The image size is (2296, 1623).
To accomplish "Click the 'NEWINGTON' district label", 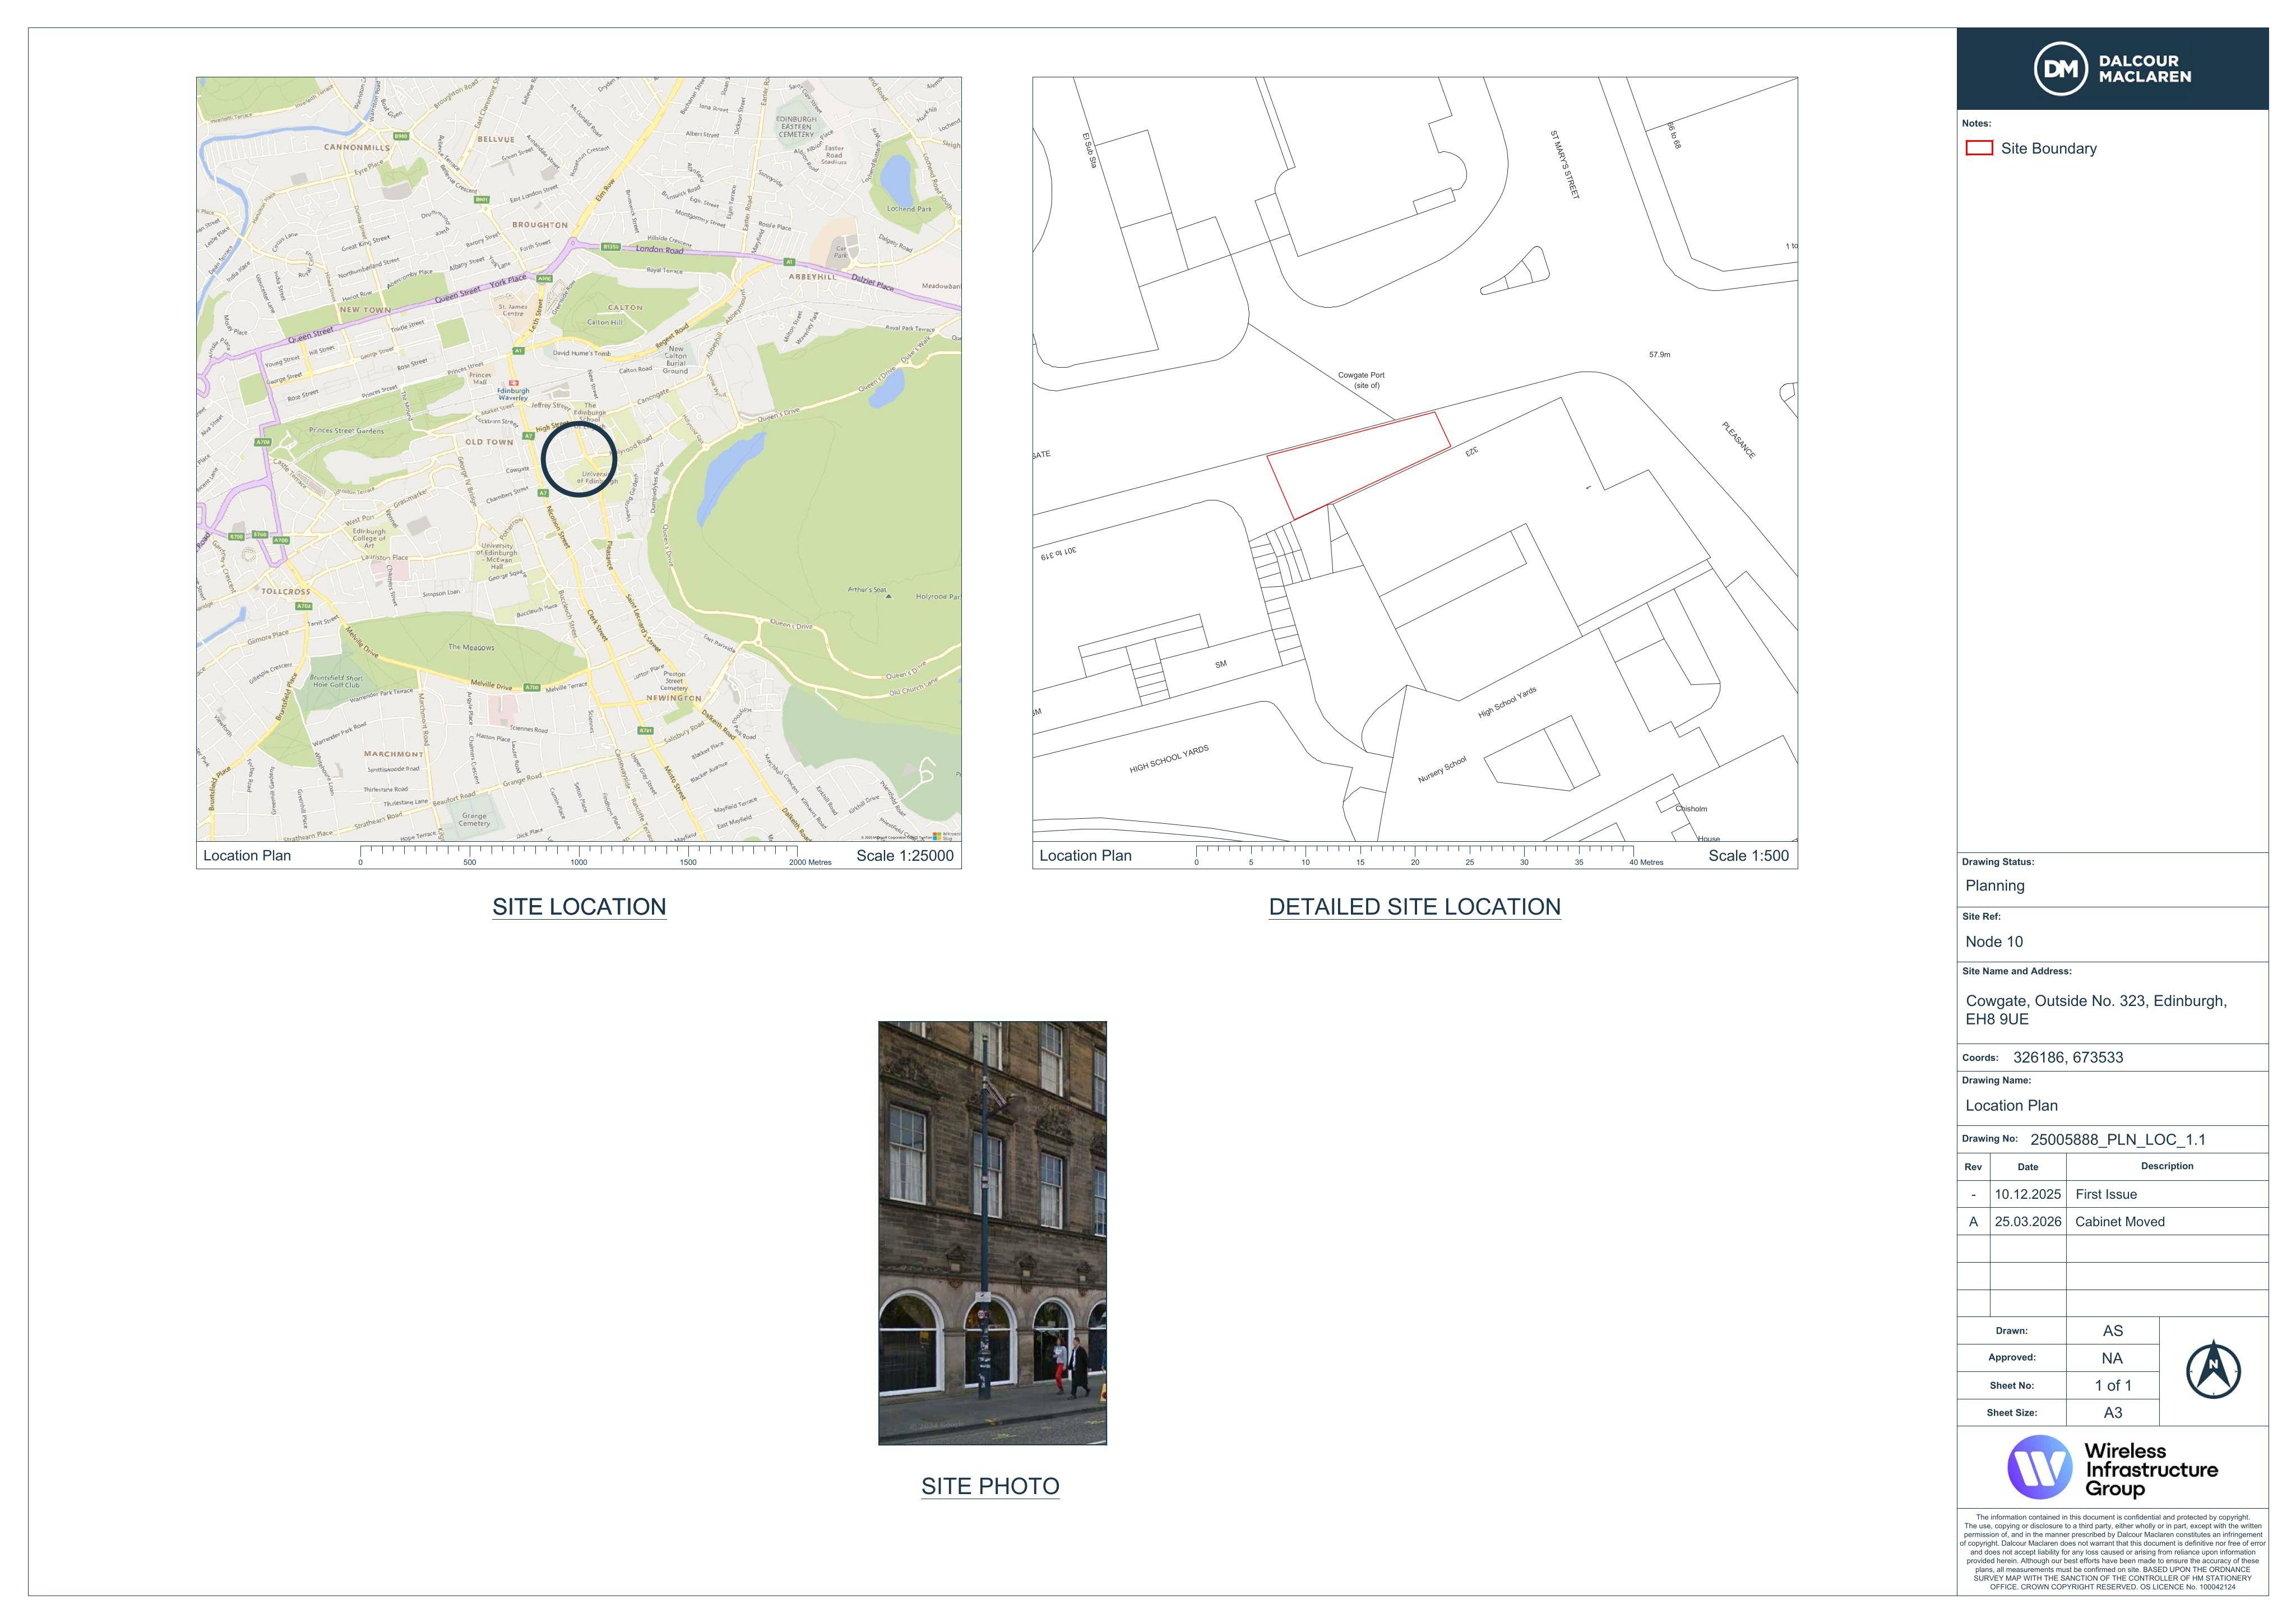I will click(x=674, y=698).
